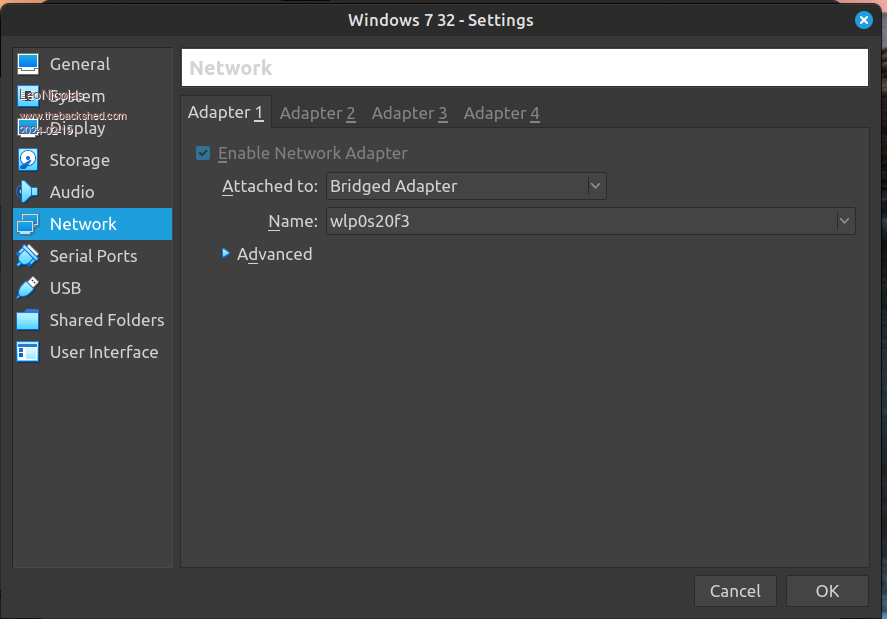This screenshot has height=619, width=887.
Task: Open Serial Ports via its connector icon
Action: pyautogui.click(x=28, y=256)
